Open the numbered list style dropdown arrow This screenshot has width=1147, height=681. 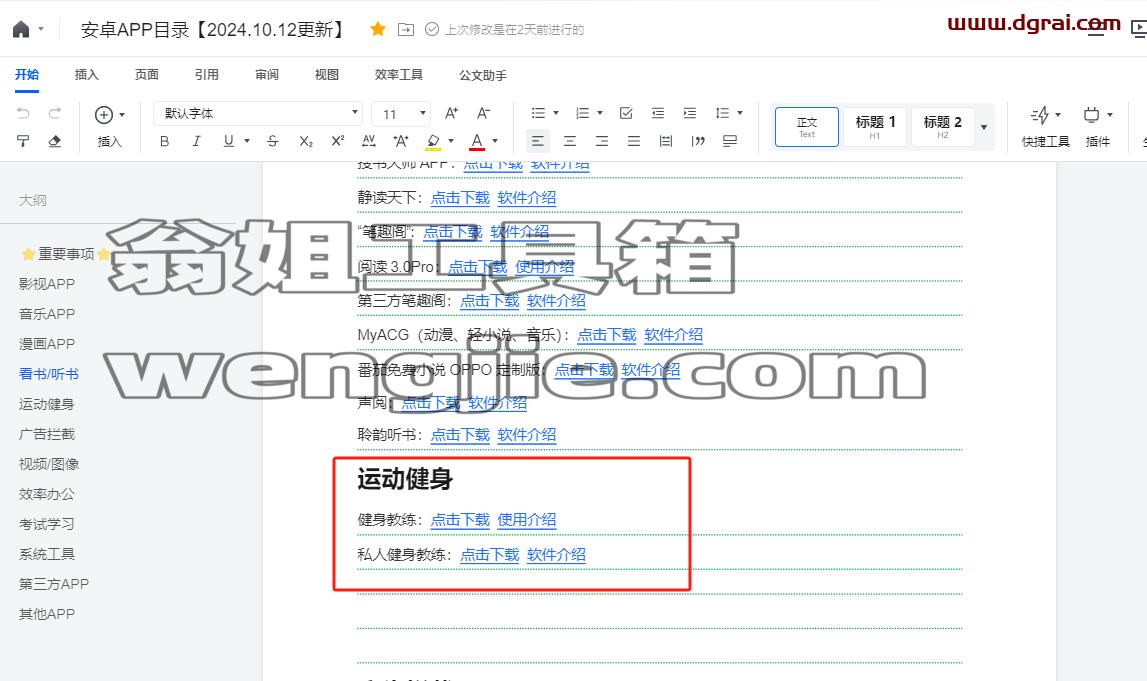[x=600, y=113]
